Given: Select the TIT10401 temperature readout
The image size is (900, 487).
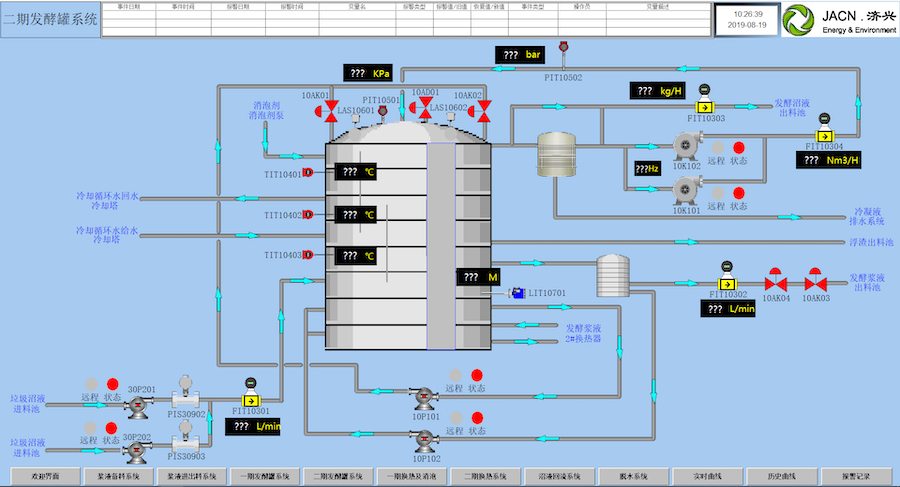Looking at the screenshot, I should [x=356, y=172].
